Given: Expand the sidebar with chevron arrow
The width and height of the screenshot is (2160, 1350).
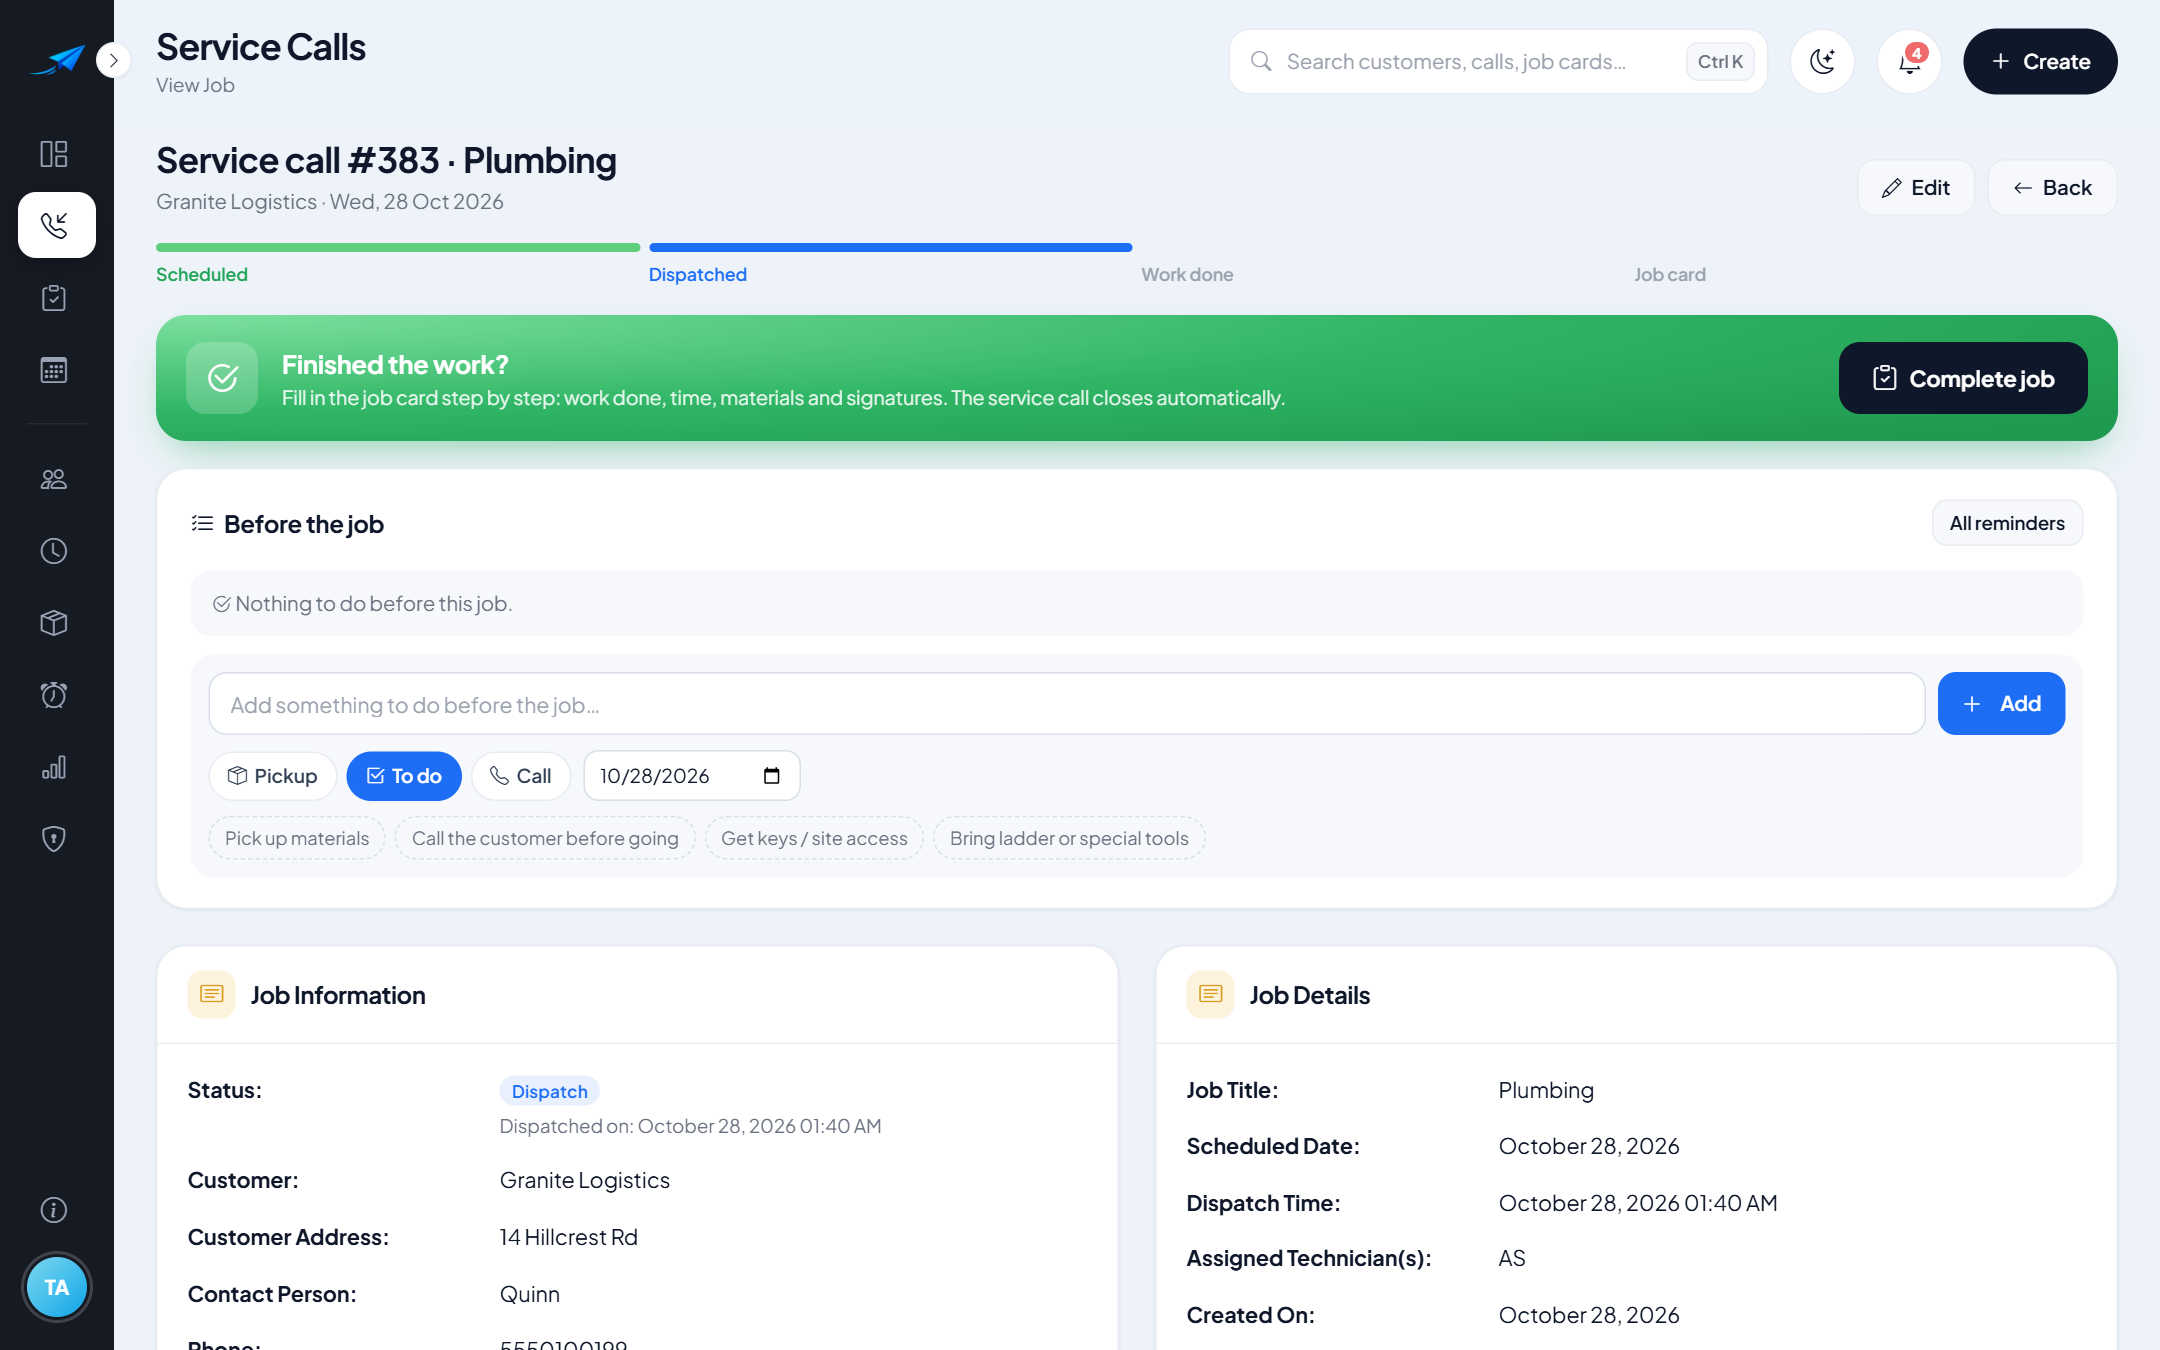Looking at the screenshot, I should pyautogui.click(x=113, y=60).
